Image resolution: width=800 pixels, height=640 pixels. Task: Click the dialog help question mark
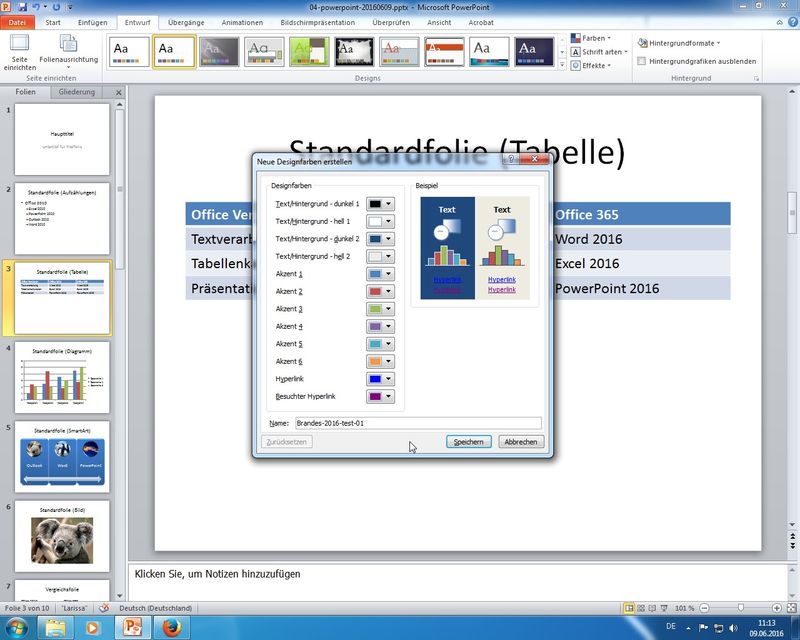510,159
